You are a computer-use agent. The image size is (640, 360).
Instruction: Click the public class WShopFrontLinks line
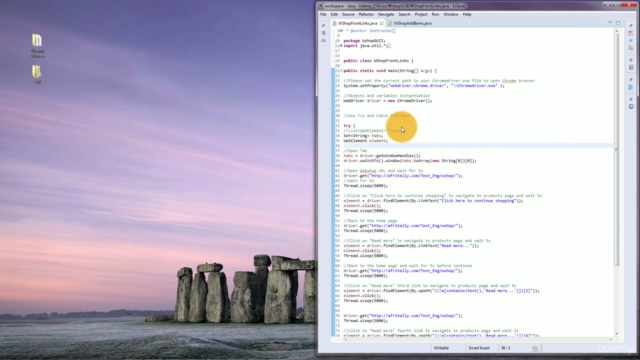point(378,61)
